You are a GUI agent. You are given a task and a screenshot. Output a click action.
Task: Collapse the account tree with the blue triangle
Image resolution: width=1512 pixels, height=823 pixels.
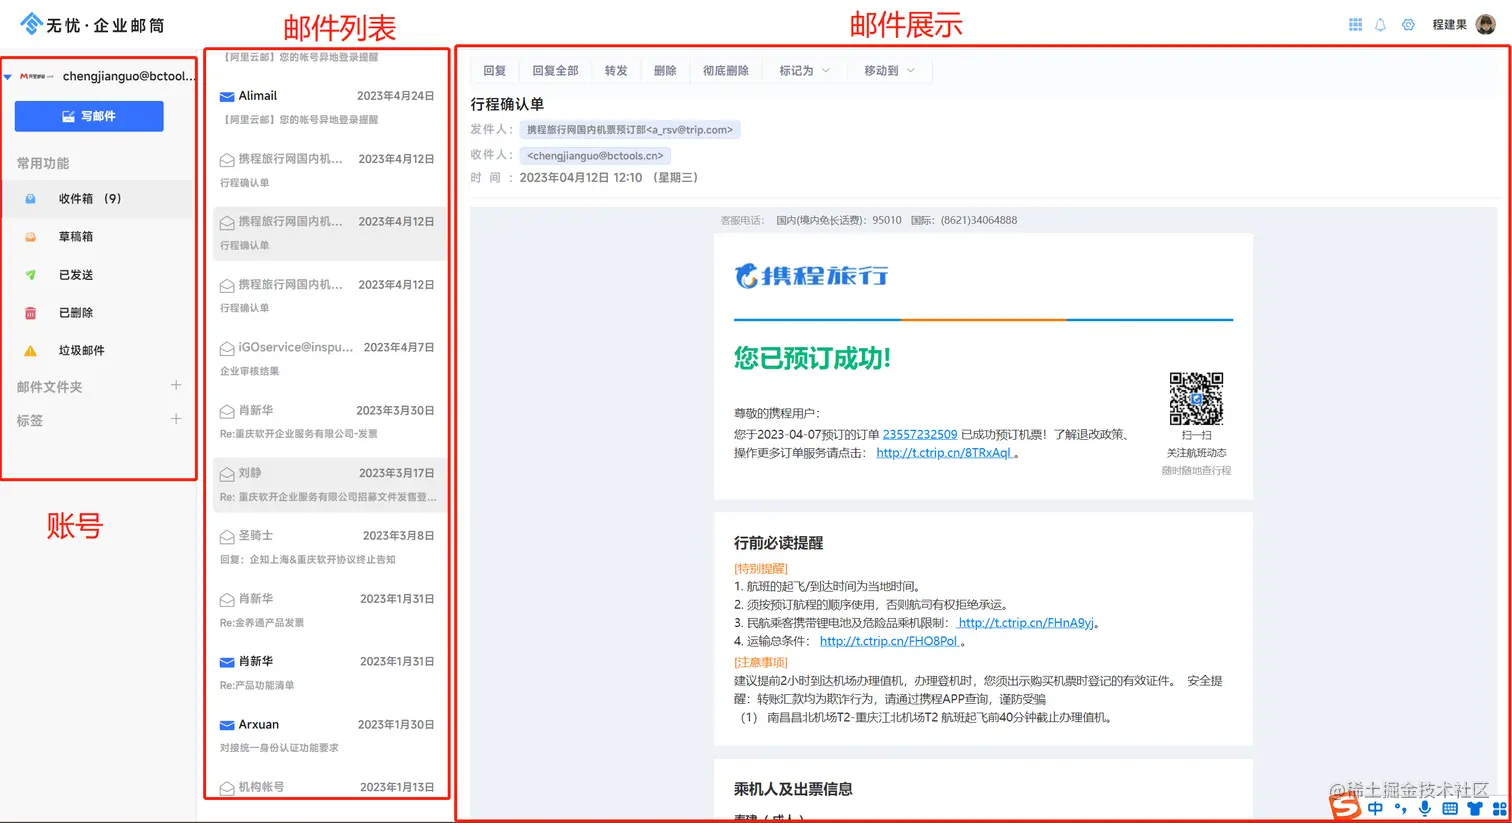coord(8,77)
